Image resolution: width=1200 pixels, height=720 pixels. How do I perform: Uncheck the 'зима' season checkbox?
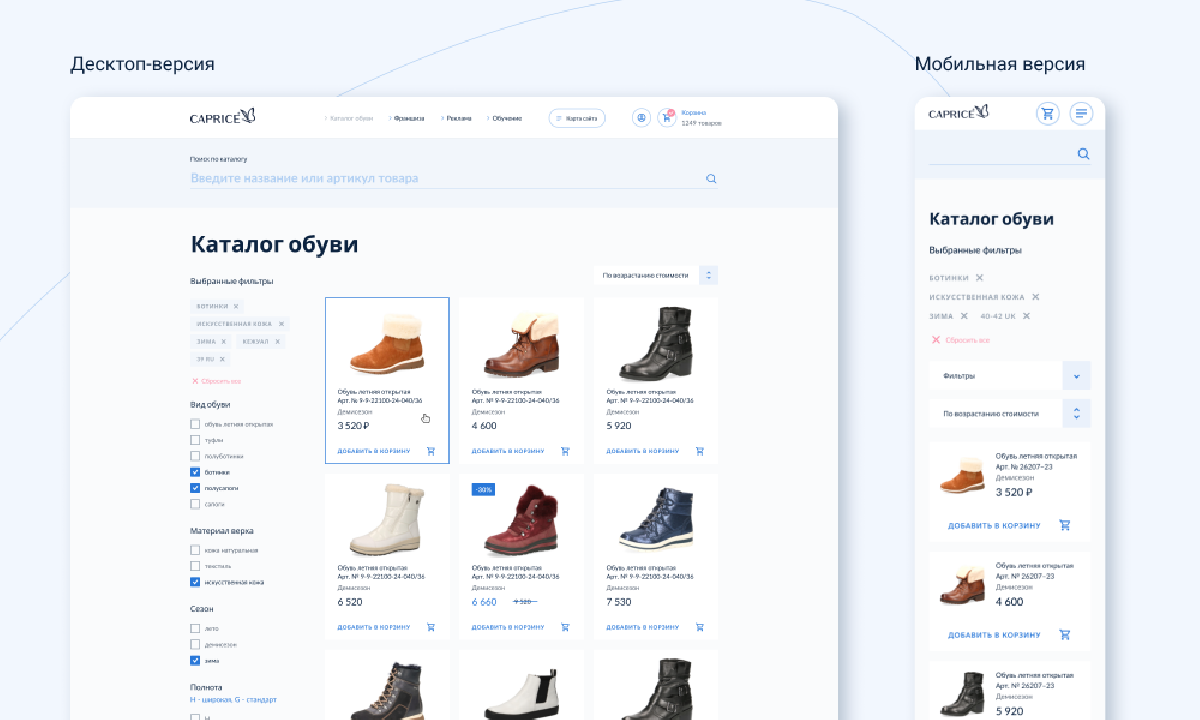195,661
